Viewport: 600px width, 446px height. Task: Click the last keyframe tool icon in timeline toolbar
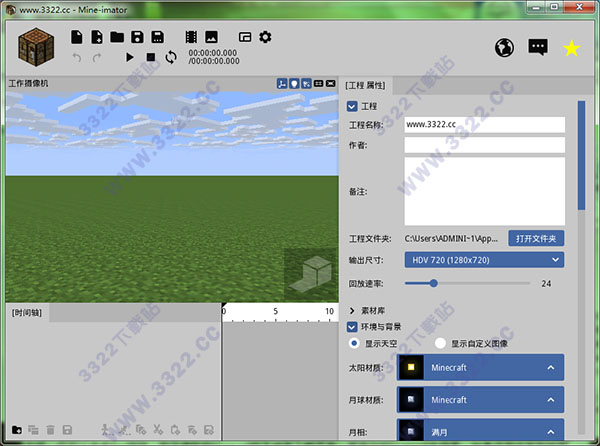click(x=209, y=430)
